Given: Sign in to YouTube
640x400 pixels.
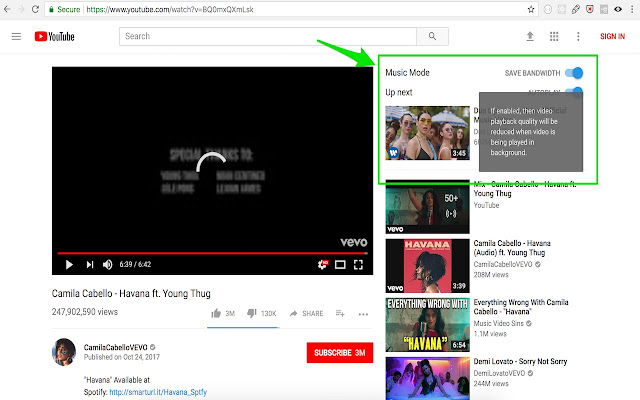Looking at the screenshot, I should click(612, 36).
